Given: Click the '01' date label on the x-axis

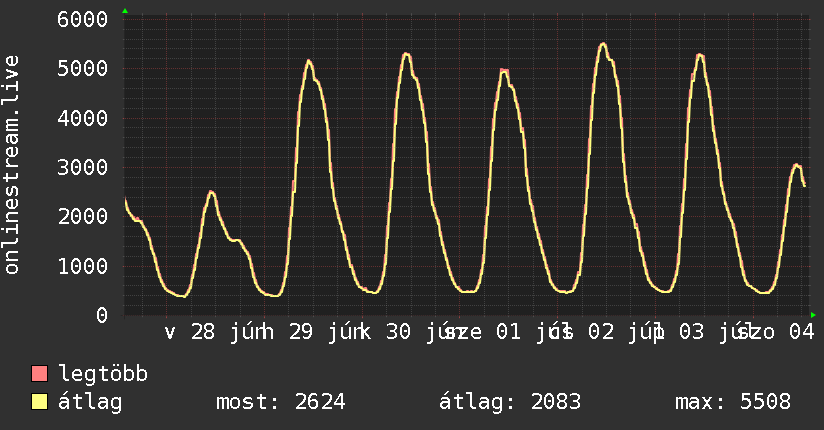Looking at the screenshot, I should (508, 332).
